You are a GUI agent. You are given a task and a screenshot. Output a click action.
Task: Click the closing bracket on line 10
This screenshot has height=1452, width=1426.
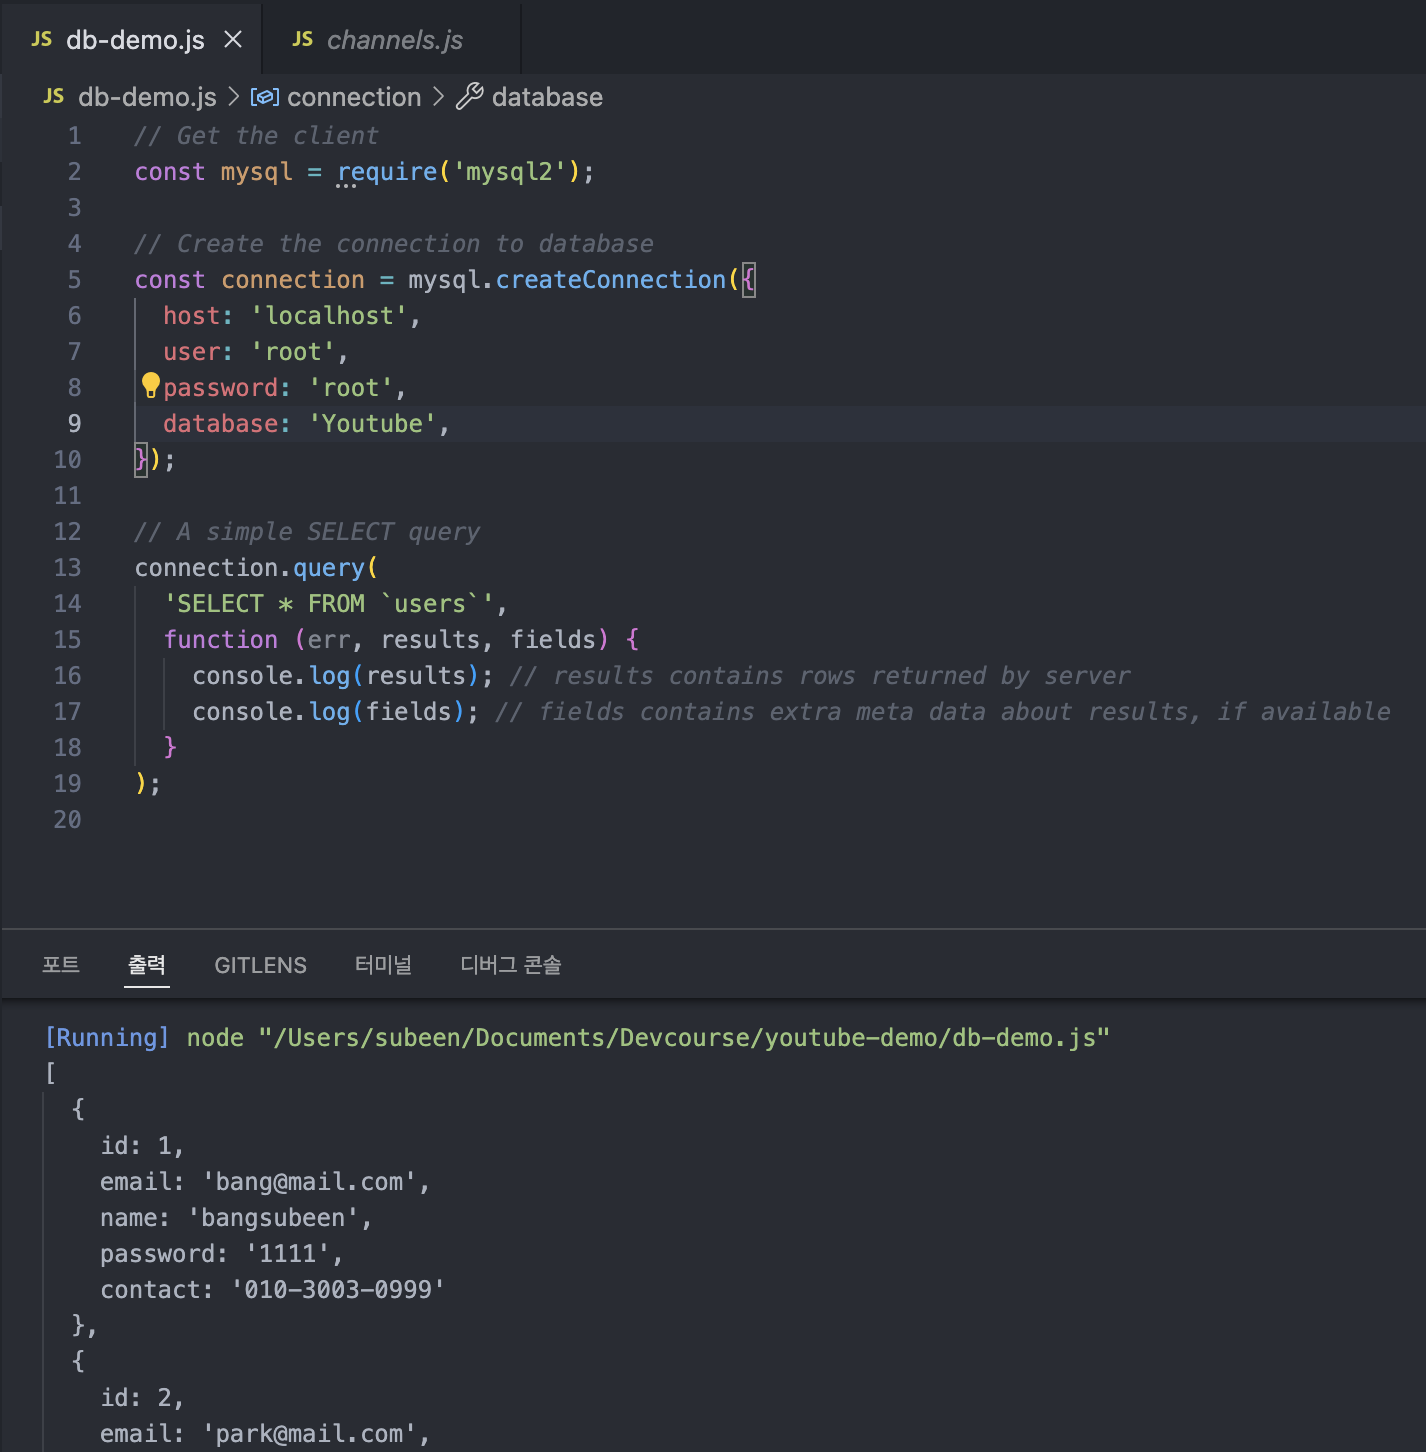pos(141,460)
